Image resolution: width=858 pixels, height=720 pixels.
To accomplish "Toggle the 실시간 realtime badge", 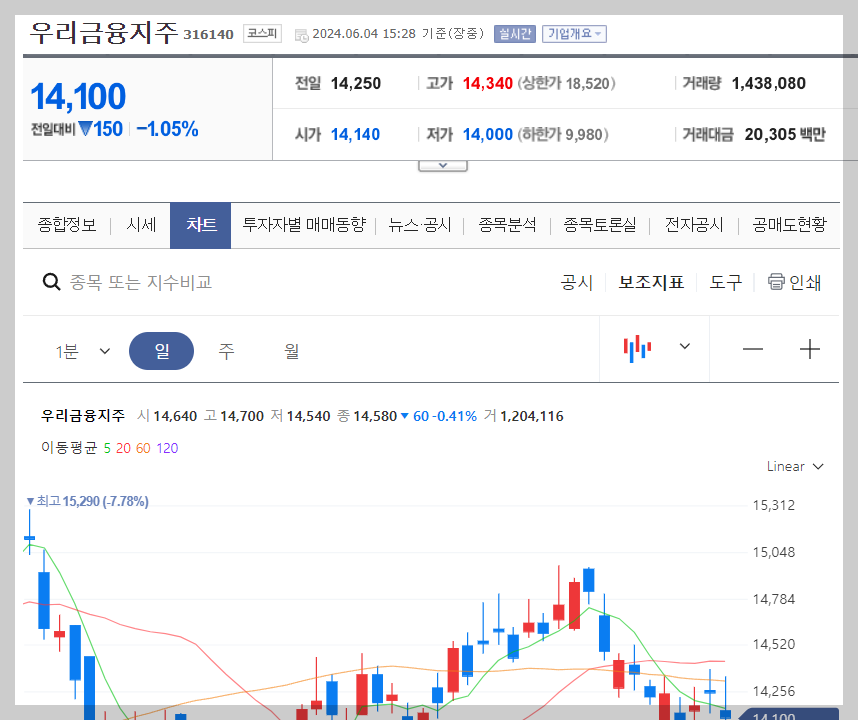I will coord(514,34).
